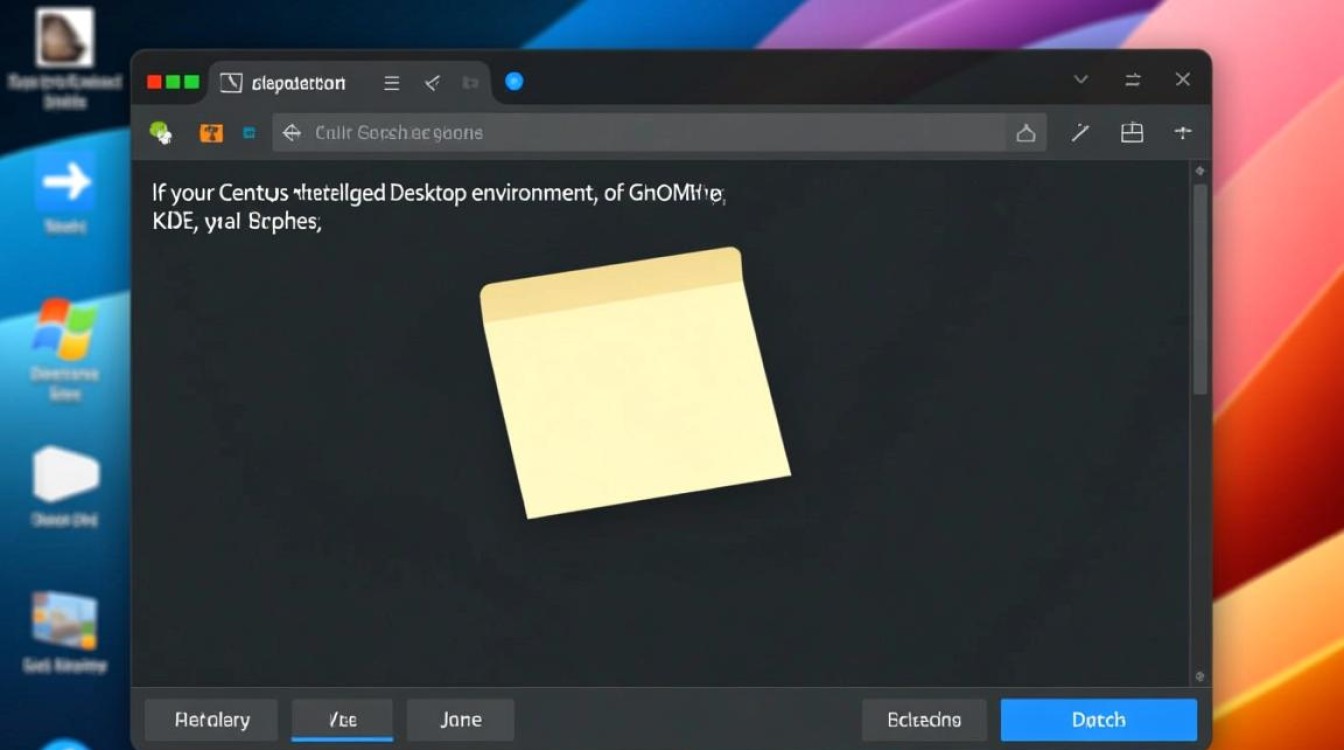This screenshot has width=1344, height=750.
Task: Click the hamburger menu icon in tab bar
Action: 392,83
